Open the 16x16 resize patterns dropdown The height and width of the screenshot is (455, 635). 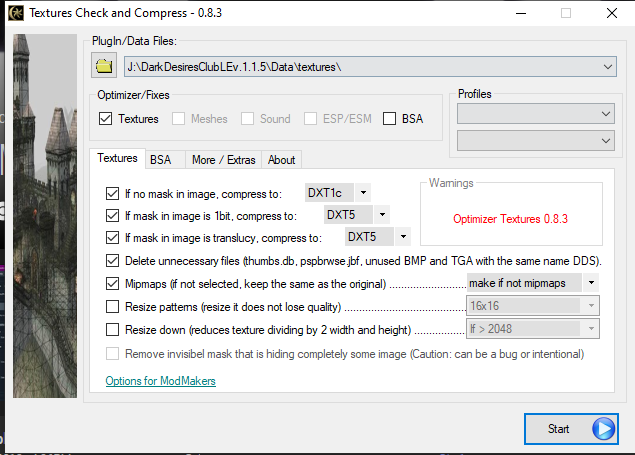point(591,306)
